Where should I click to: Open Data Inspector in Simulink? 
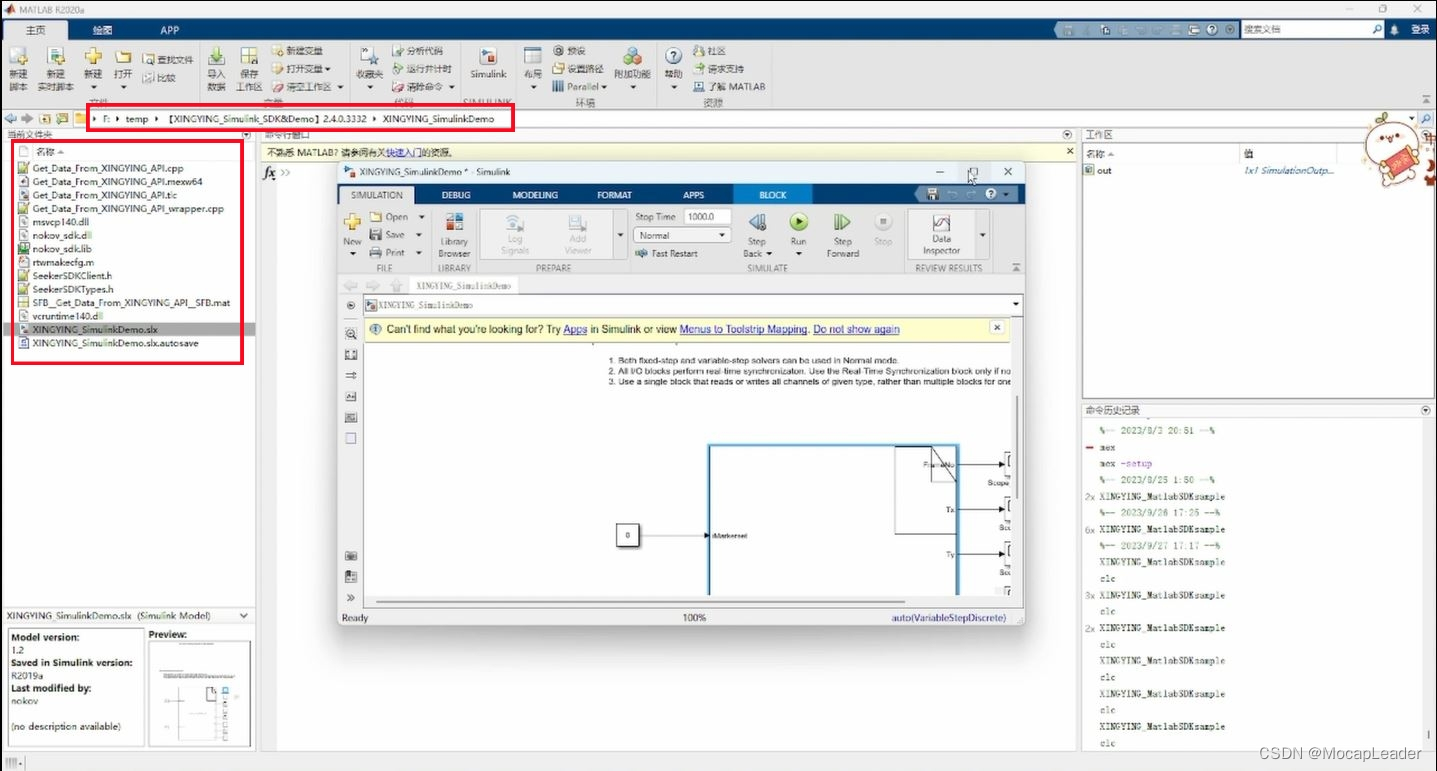pyautogui.click(x=941, y=235)
